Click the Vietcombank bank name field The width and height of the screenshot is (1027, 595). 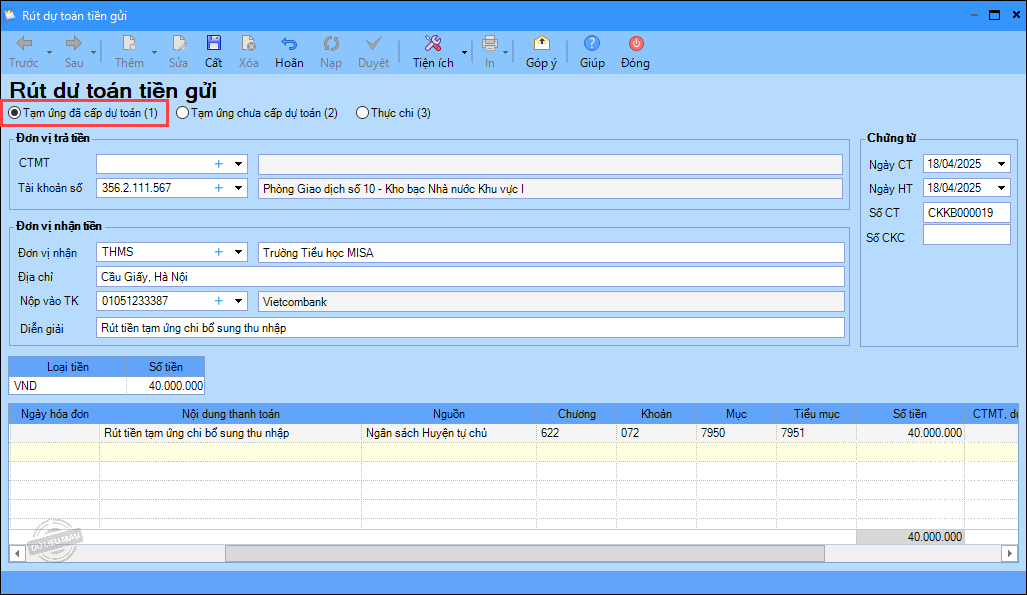(x=551, y=301)
